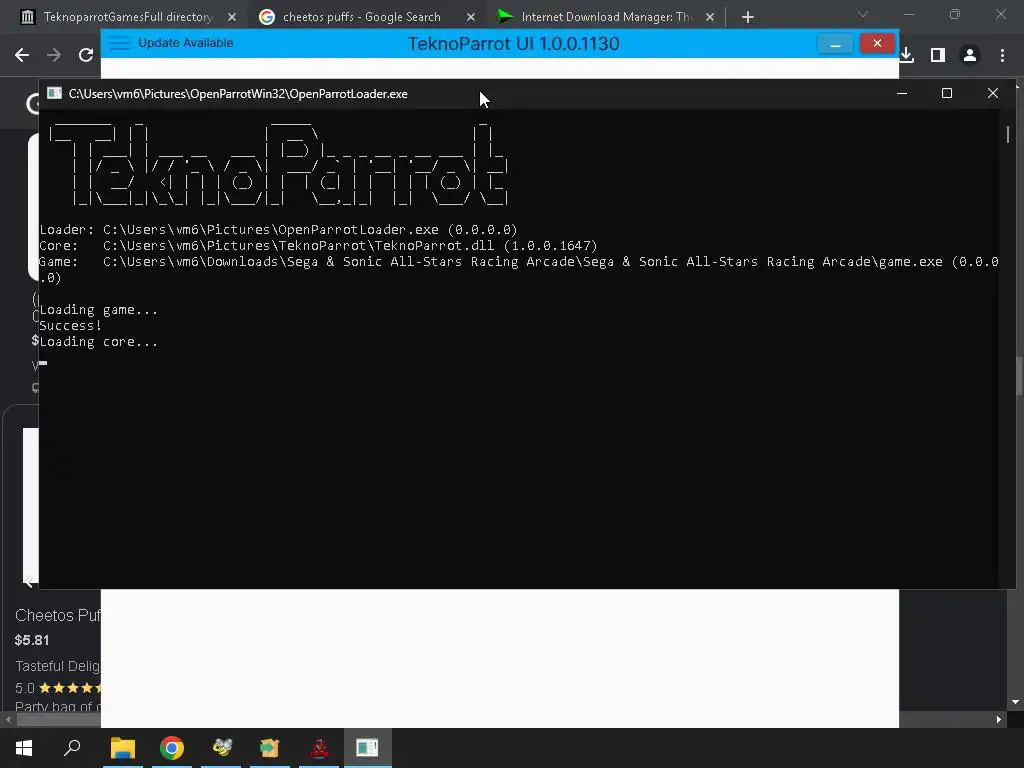The height and width of the screenshot is (768, 1024).
Task: Open TeknoParrot UI hamburger menu
Action: [120, 43]
